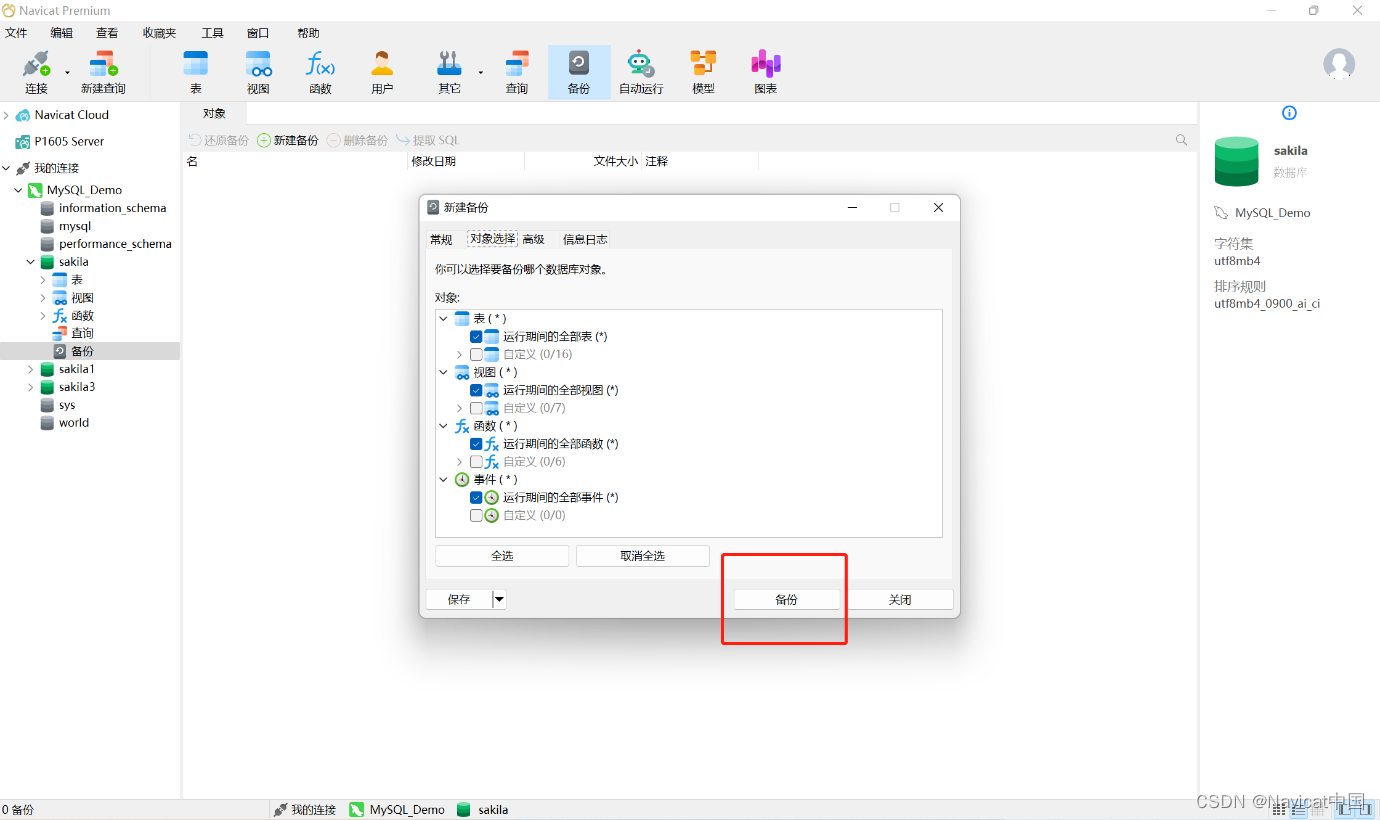The image size is (1380, 820).
Task: Open the 收藏夹 menu
Action: [x=159, y=33]
